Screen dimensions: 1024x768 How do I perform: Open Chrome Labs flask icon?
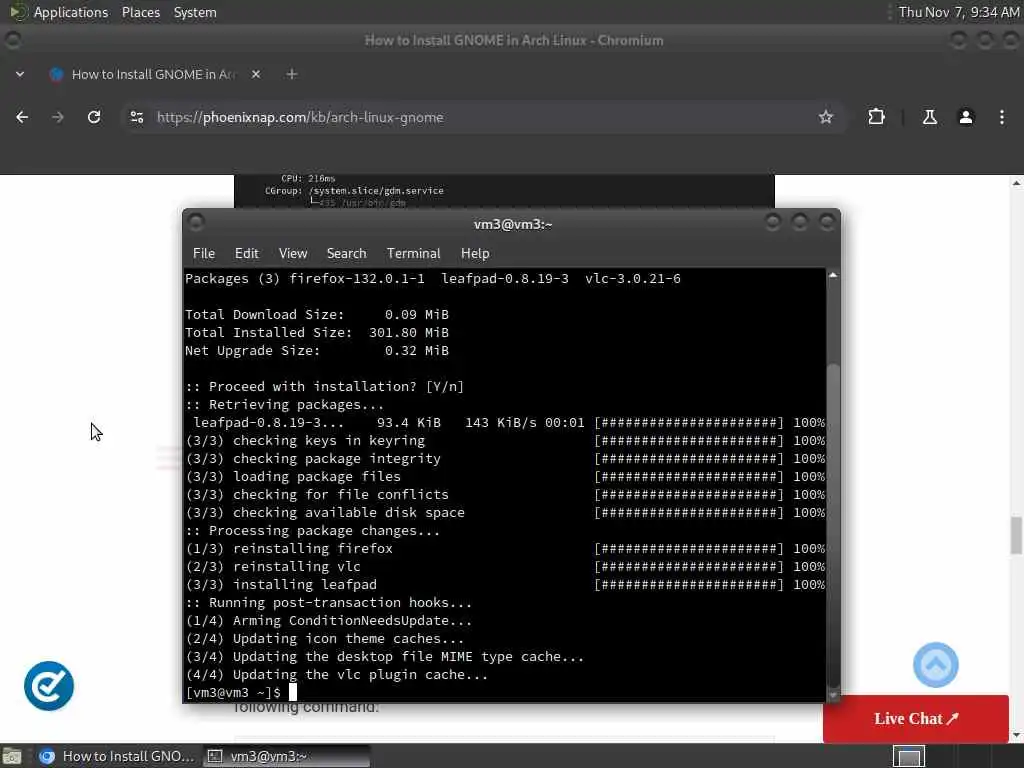coord(929,117)
